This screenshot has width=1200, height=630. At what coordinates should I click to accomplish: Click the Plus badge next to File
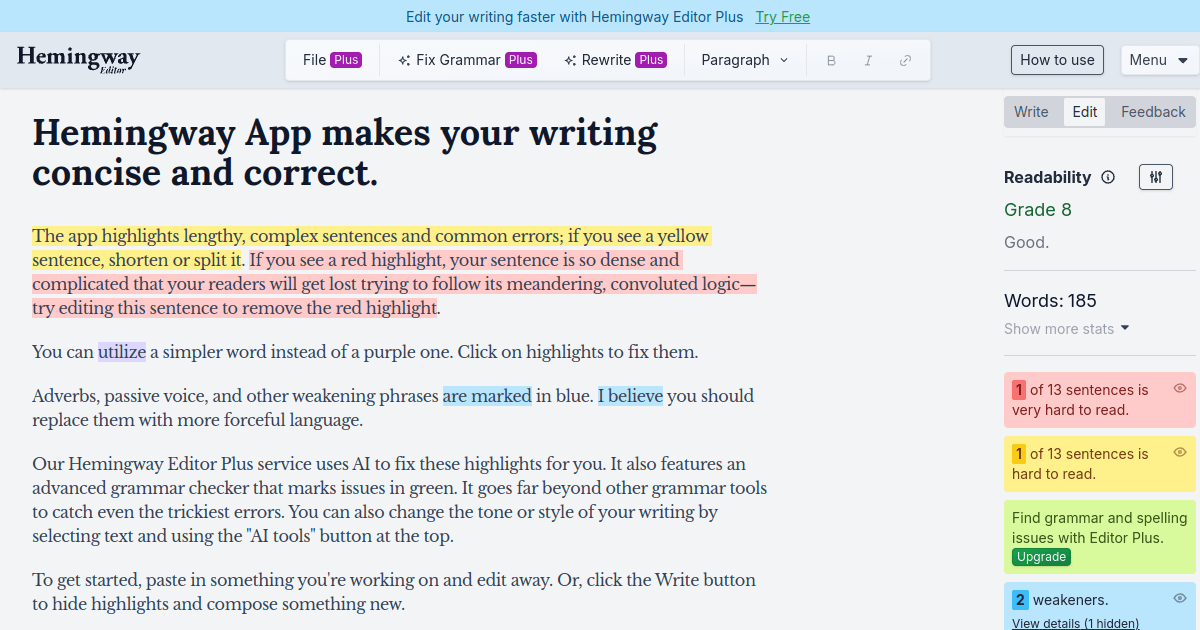pyautogui.click(x=346, y=60)
